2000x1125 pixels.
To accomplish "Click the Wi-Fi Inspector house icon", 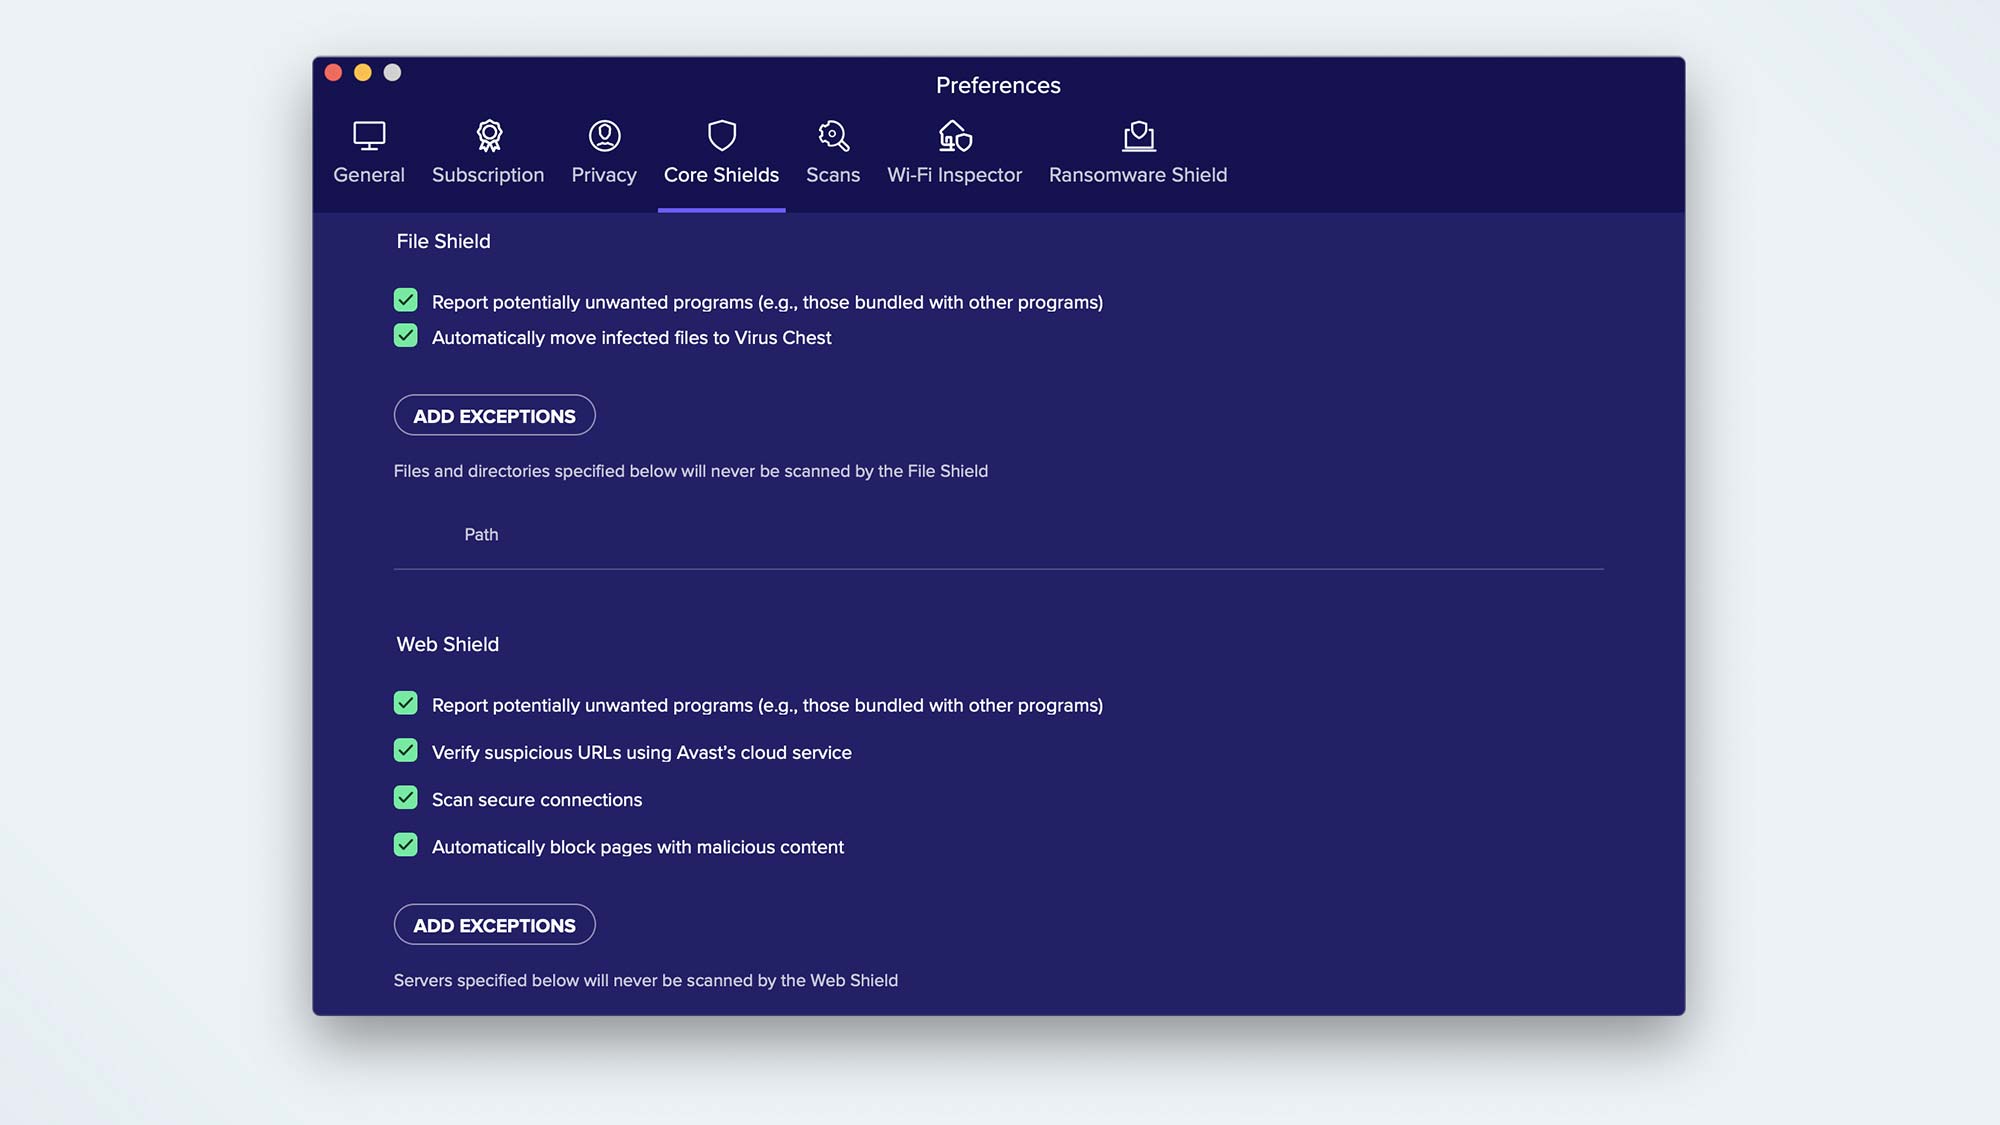I will [955, 135].
